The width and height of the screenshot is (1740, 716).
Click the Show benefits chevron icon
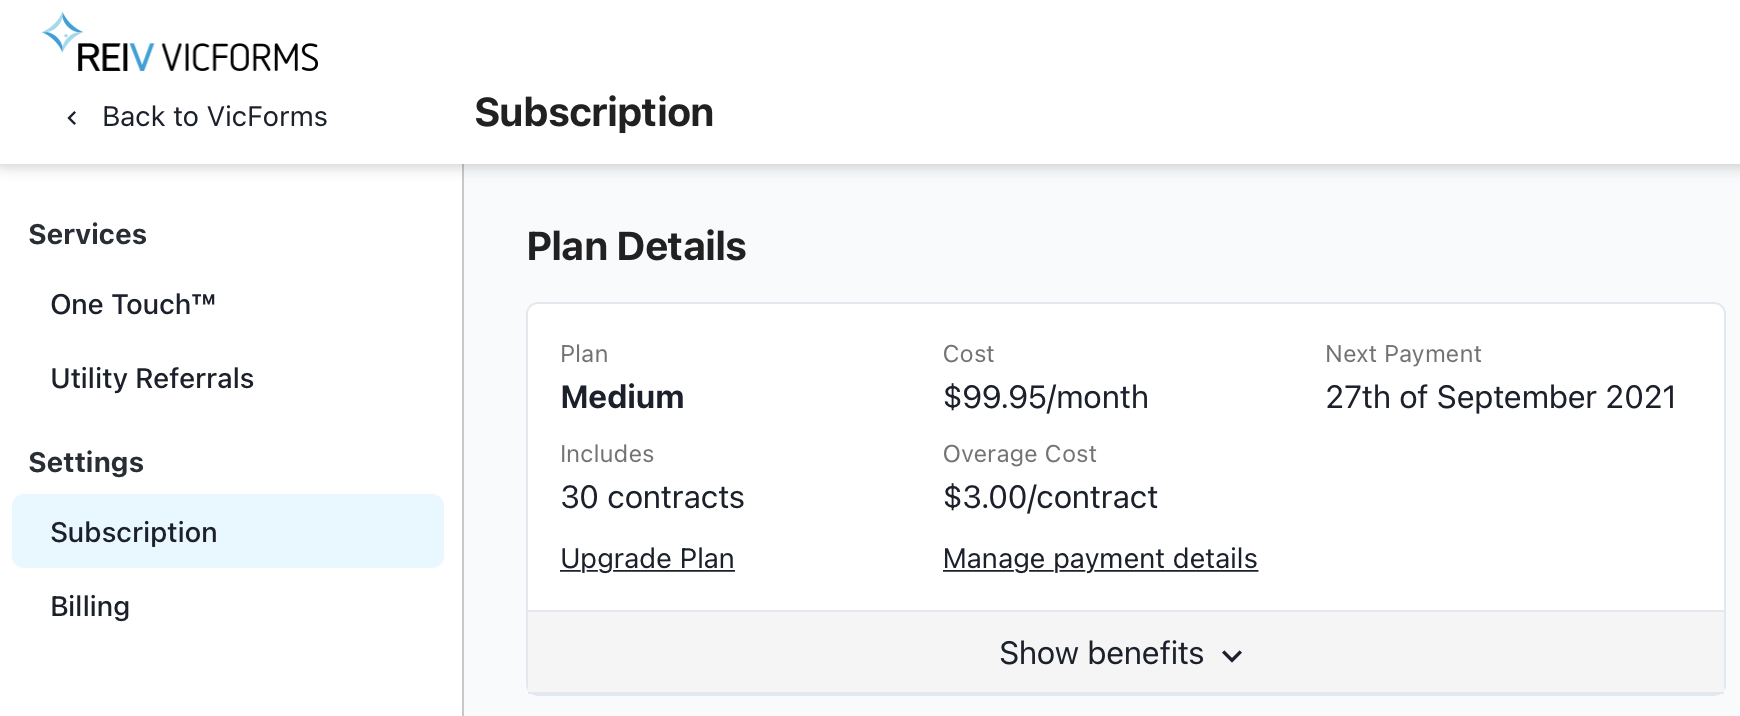(1232, 656)
